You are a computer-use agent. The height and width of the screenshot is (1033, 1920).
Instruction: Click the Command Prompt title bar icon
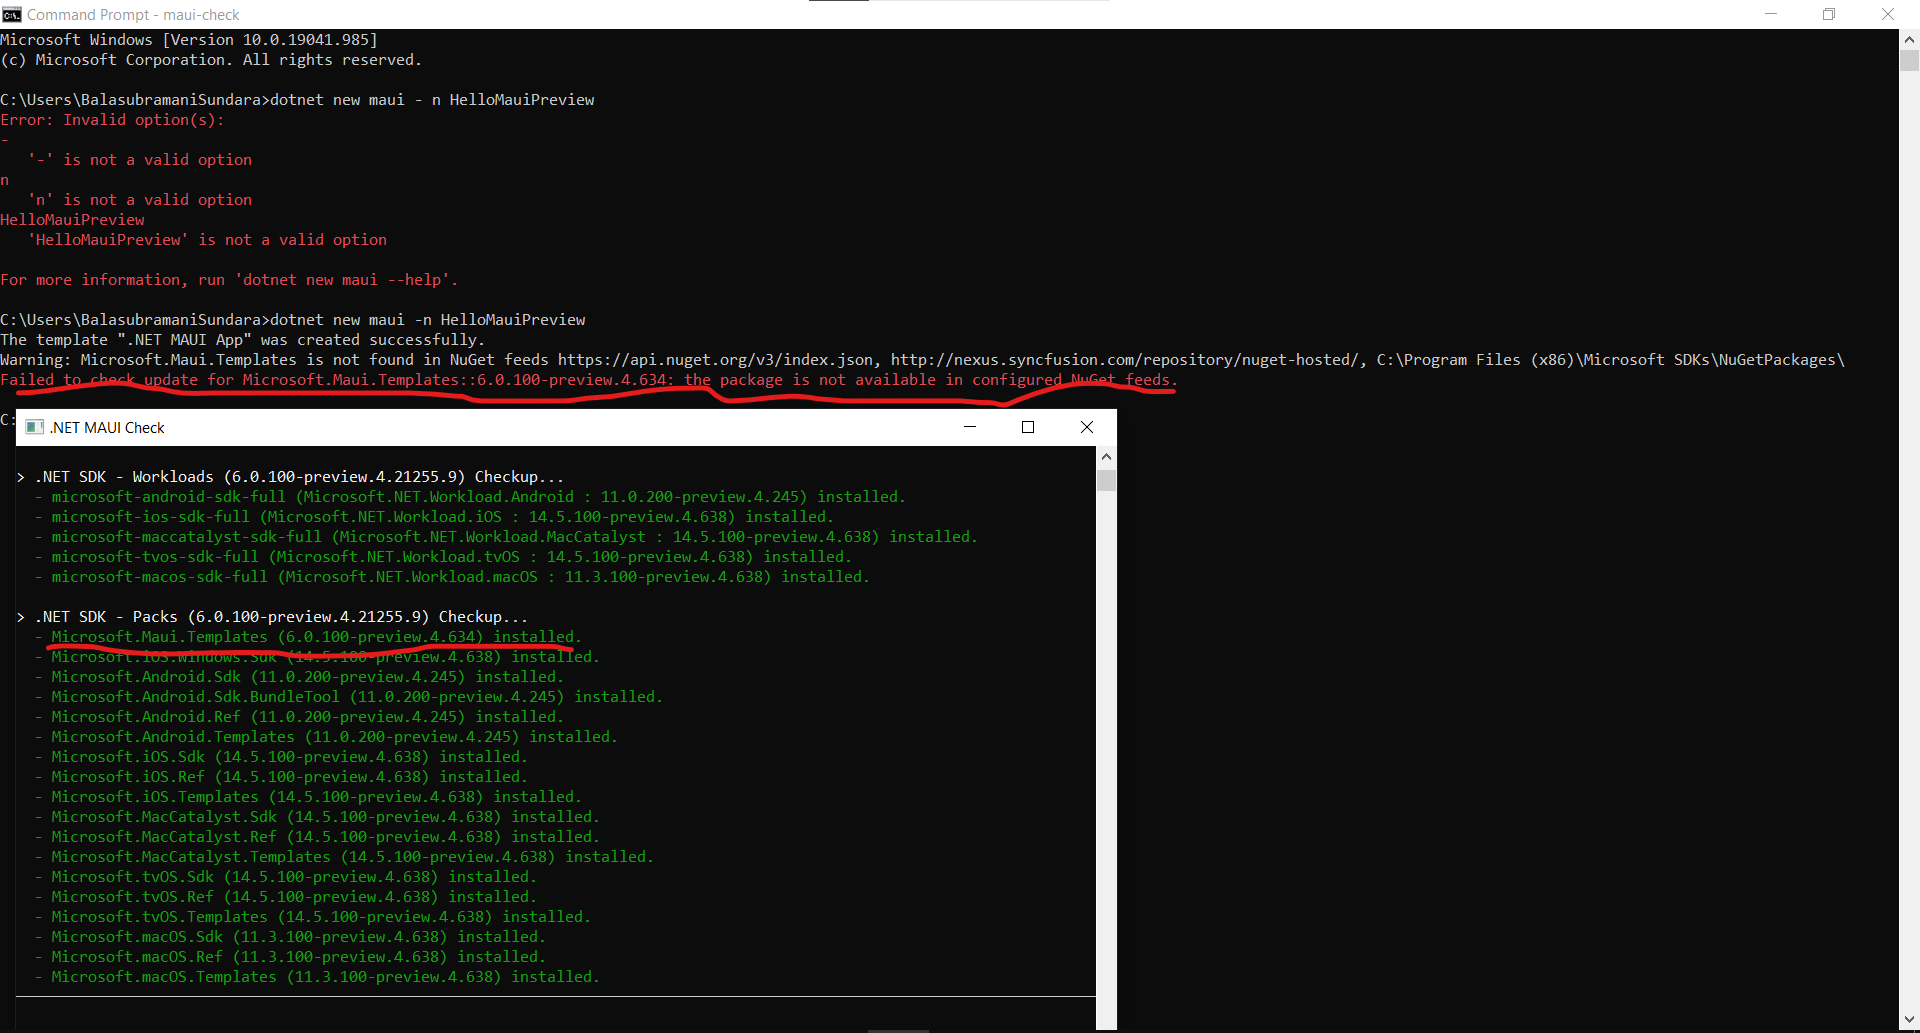pos(12,14)
